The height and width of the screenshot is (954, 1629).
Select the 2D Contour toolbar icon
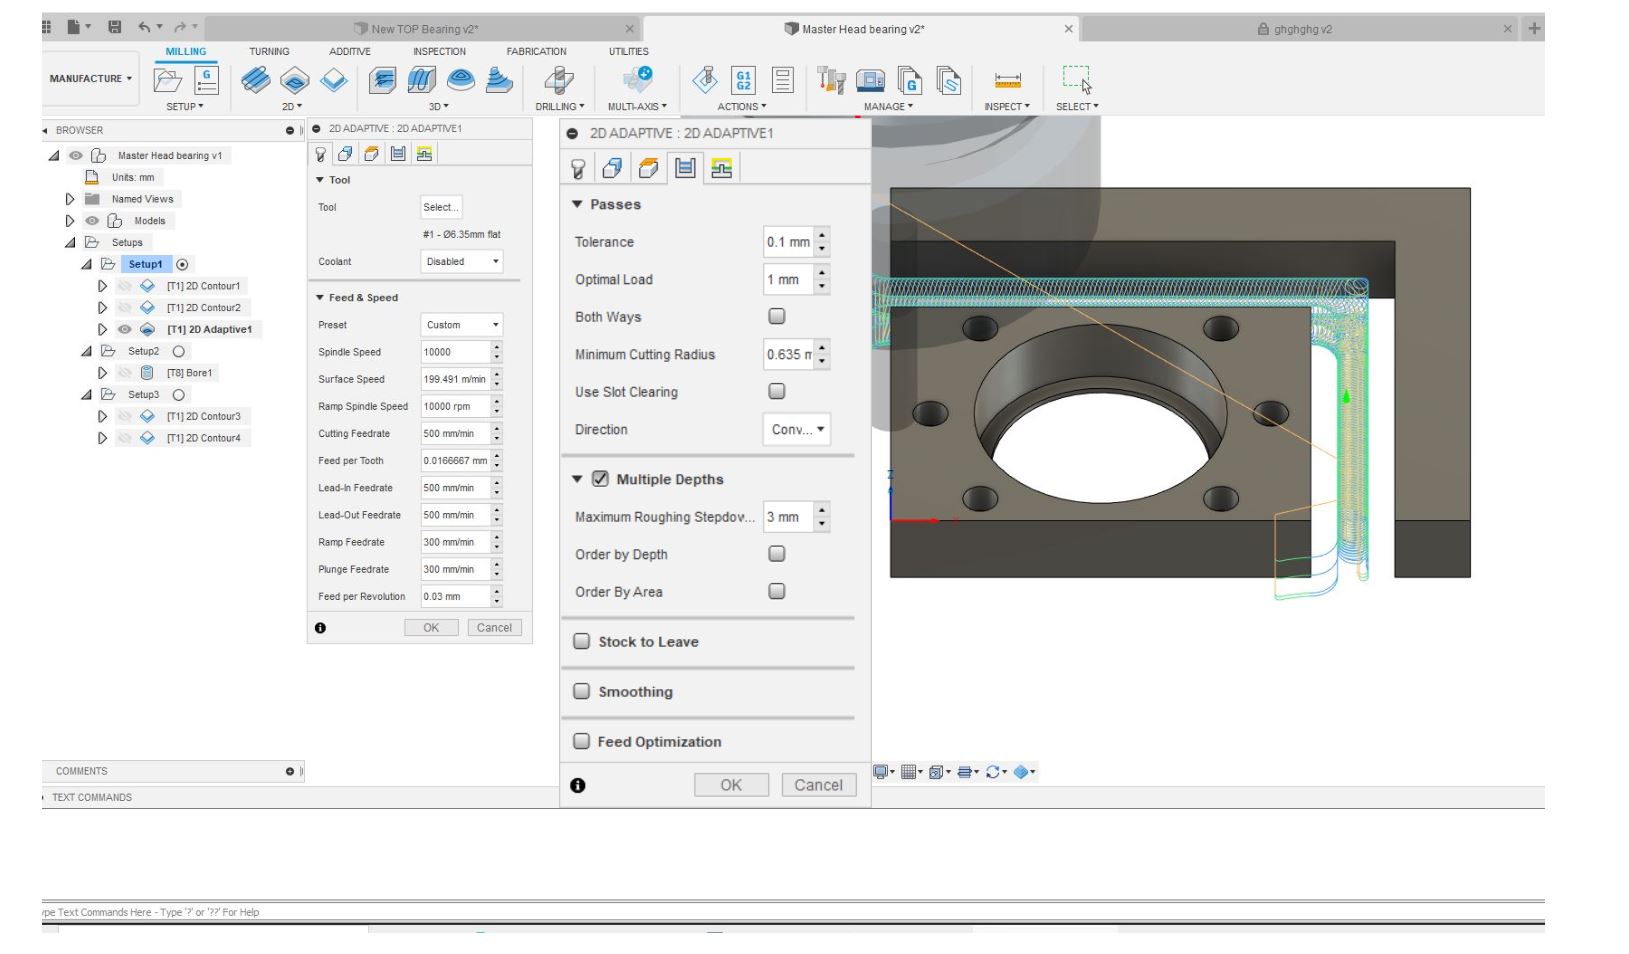click(333, 80)
